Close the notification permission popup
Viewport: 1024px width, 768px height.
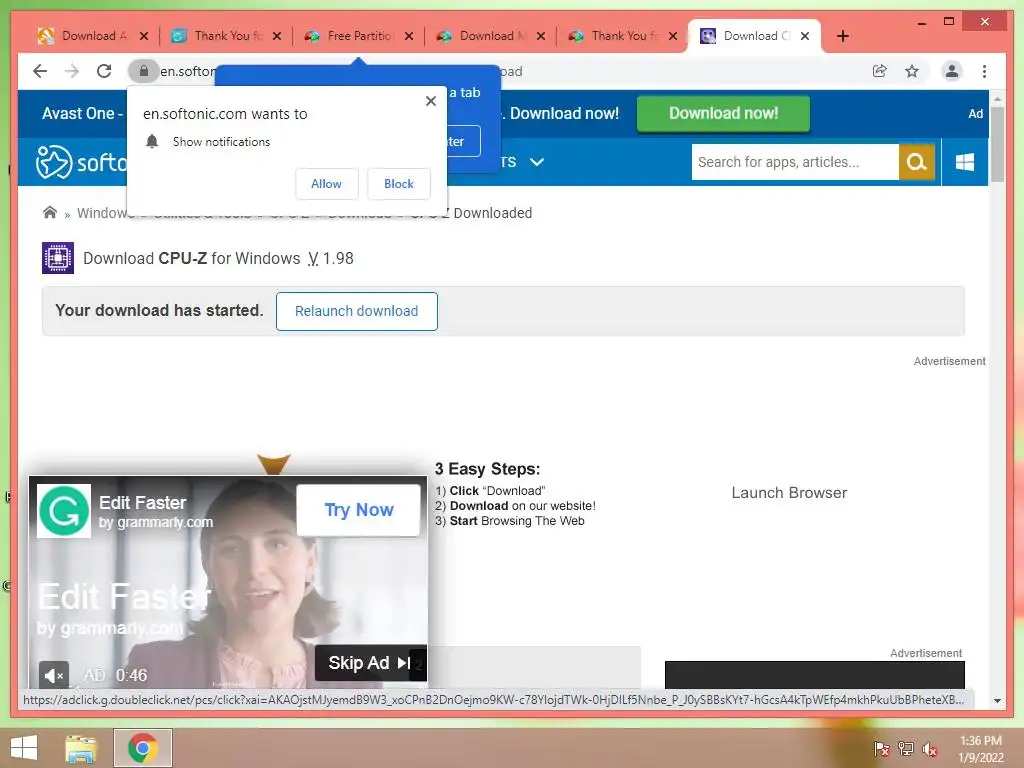coord(430,101)
